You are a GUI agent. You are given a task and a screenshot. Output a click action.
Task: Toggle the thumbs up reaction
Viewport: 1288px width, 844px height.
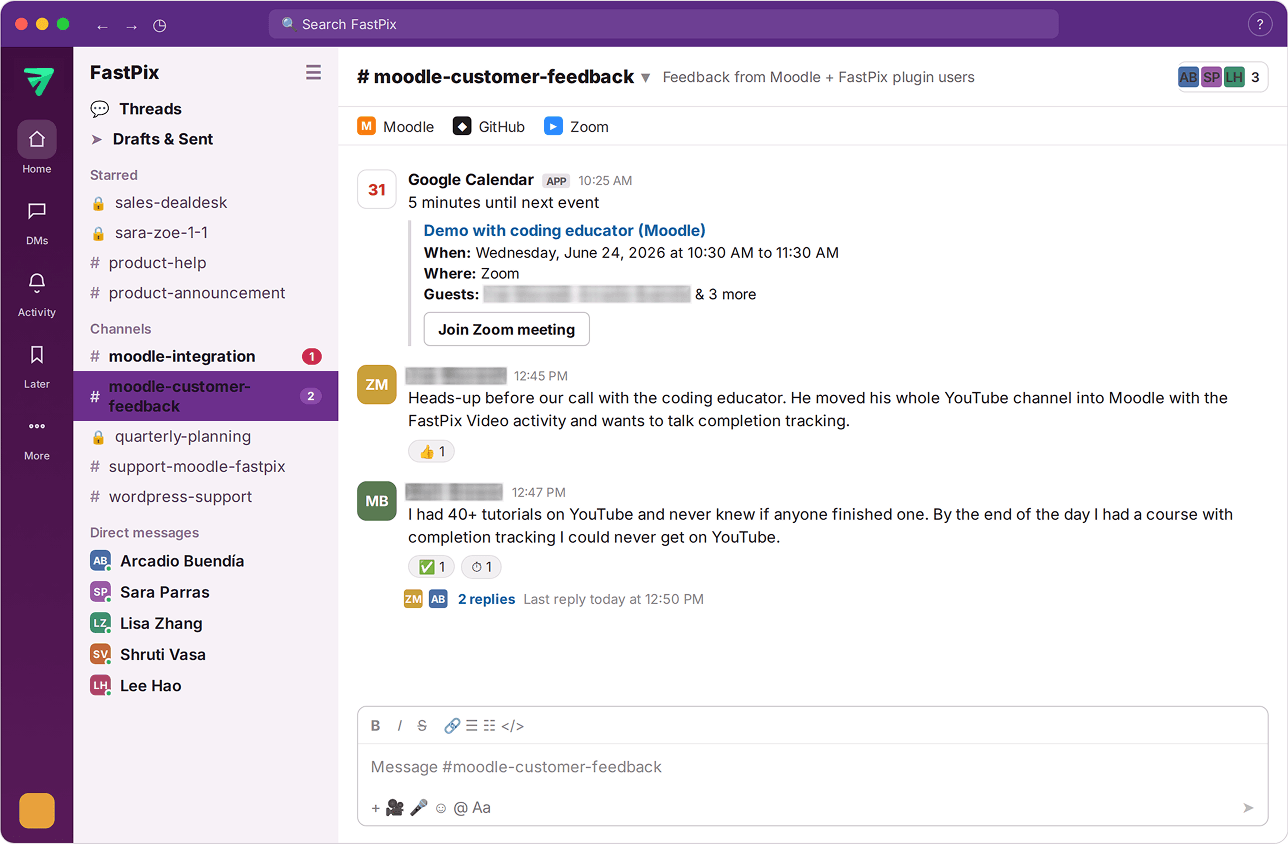tap(432, 452)
